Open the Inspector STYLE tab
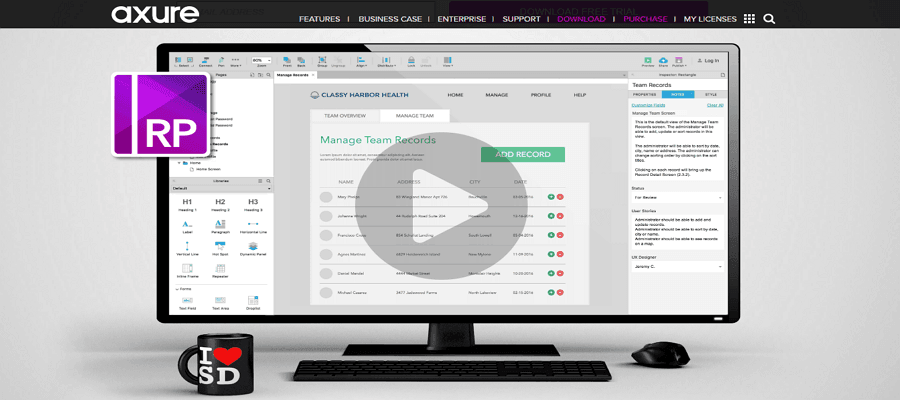900x400 pixels. (711, 94)
